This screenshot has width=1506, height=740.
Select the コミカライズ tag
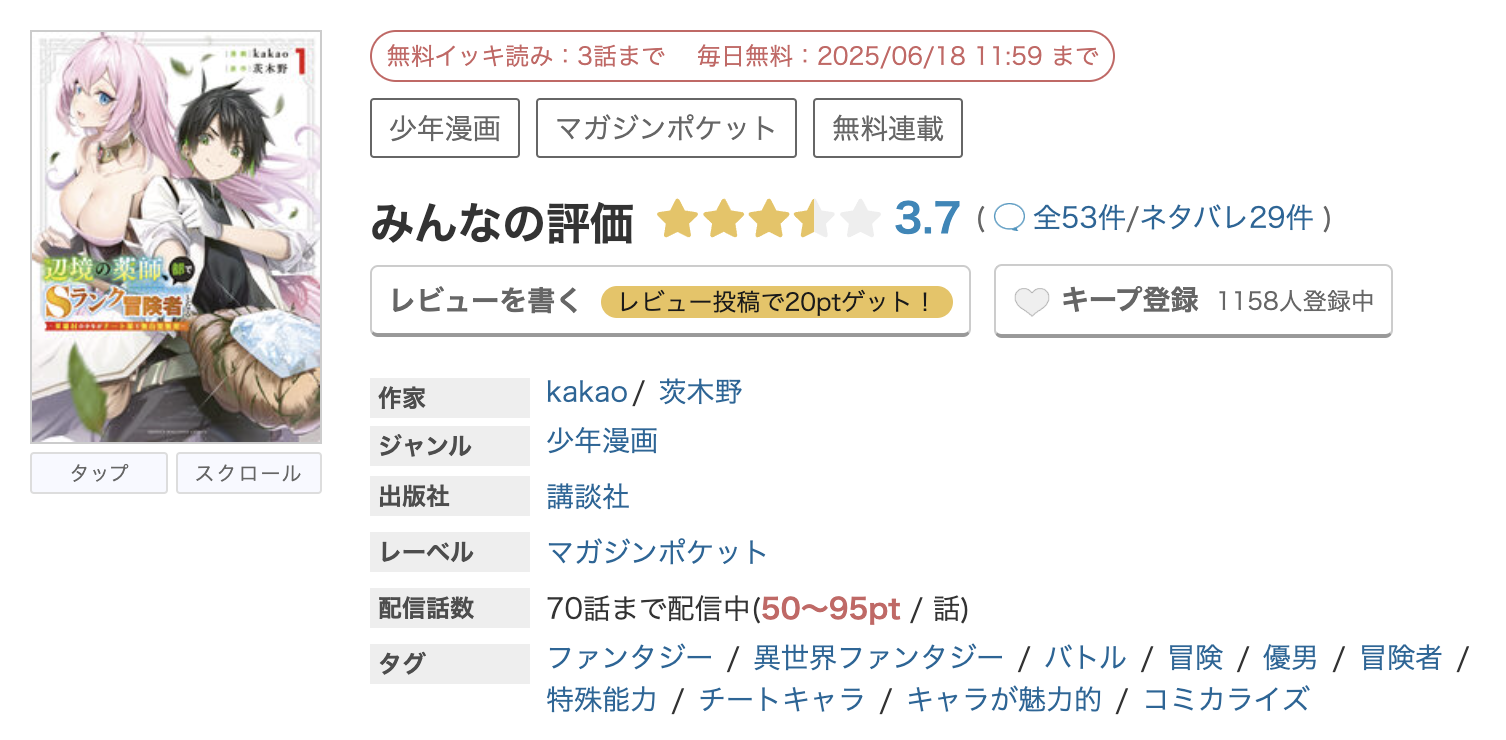(x=1226, y=698)
